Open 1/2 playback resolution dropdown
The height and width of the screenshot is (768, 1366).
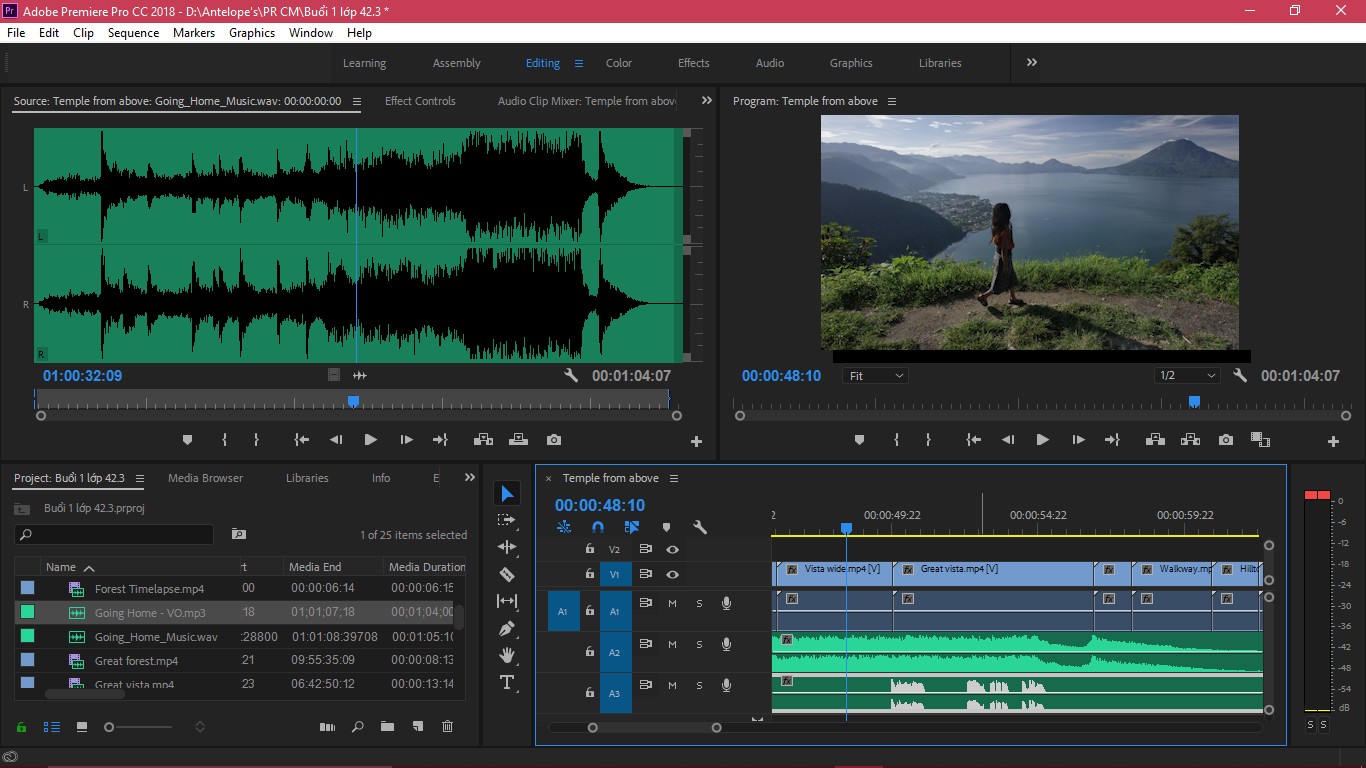[x=1188, y=376]
